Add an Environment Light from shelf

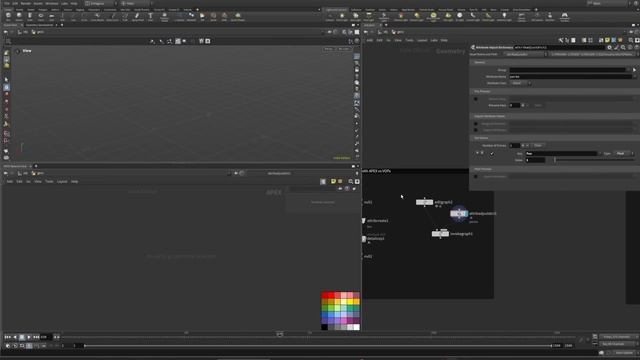tap(433, 16)
